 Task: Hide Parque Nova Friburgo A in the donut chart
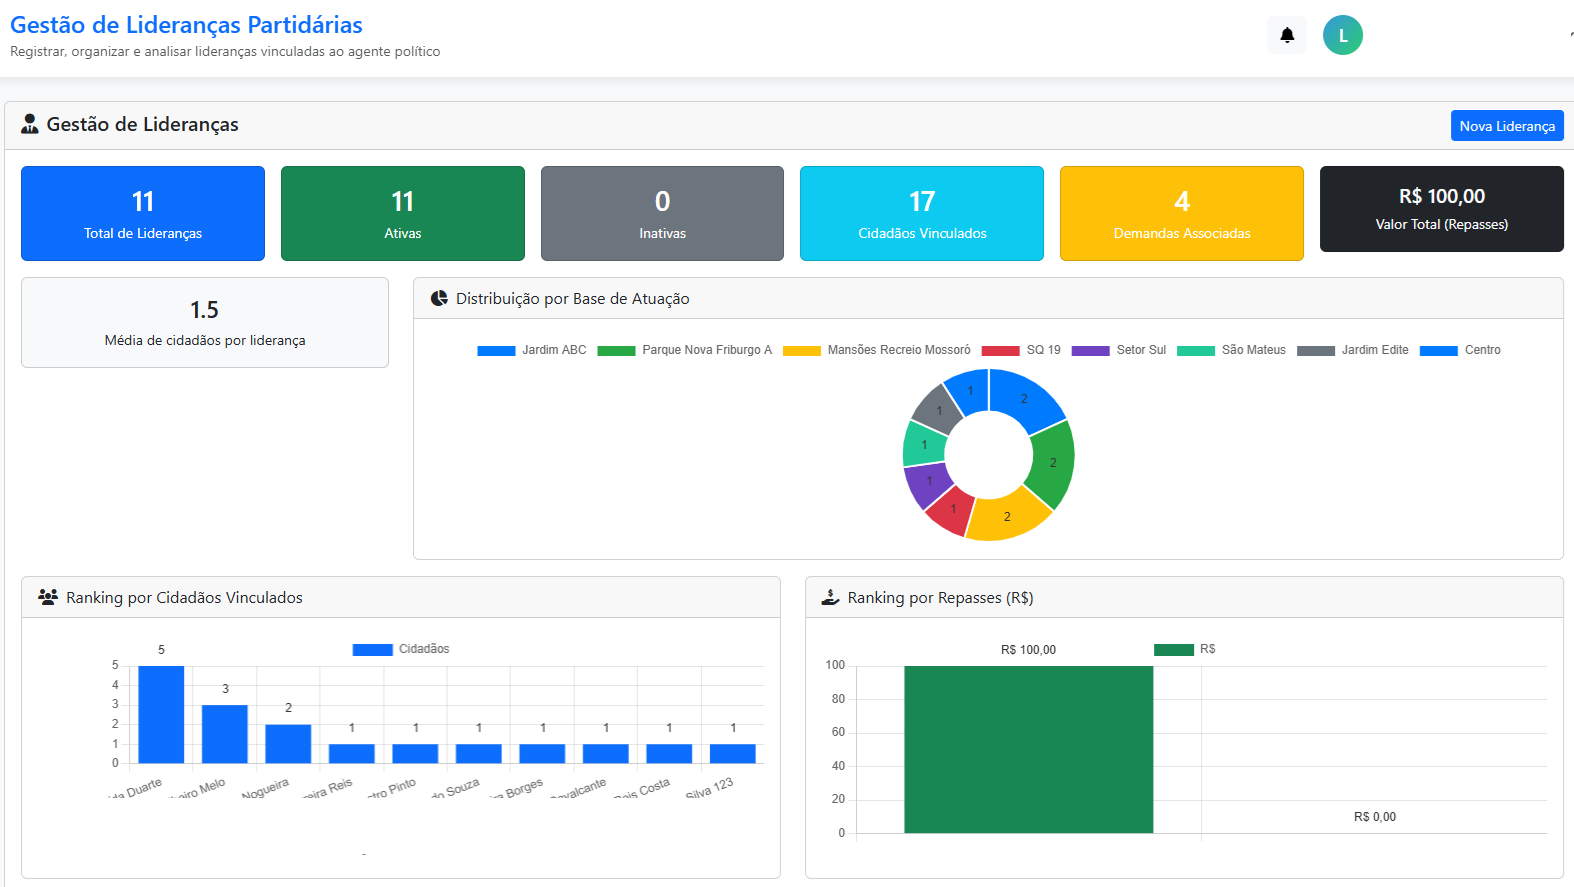tap(685, 350)
